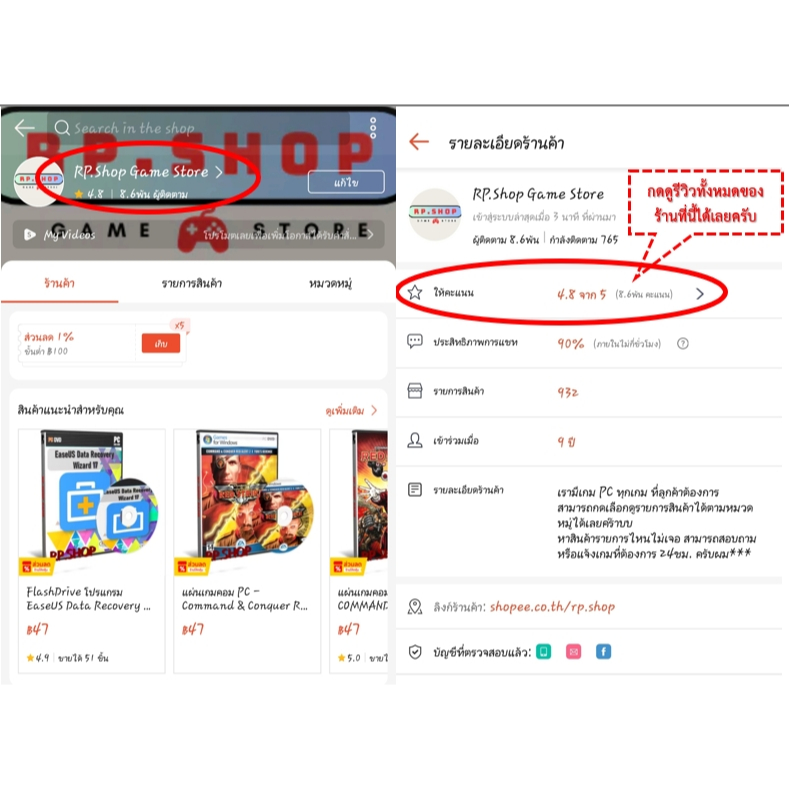Collect the 1% discount voucher
This screenshot has height=789, width=789.
161,343
